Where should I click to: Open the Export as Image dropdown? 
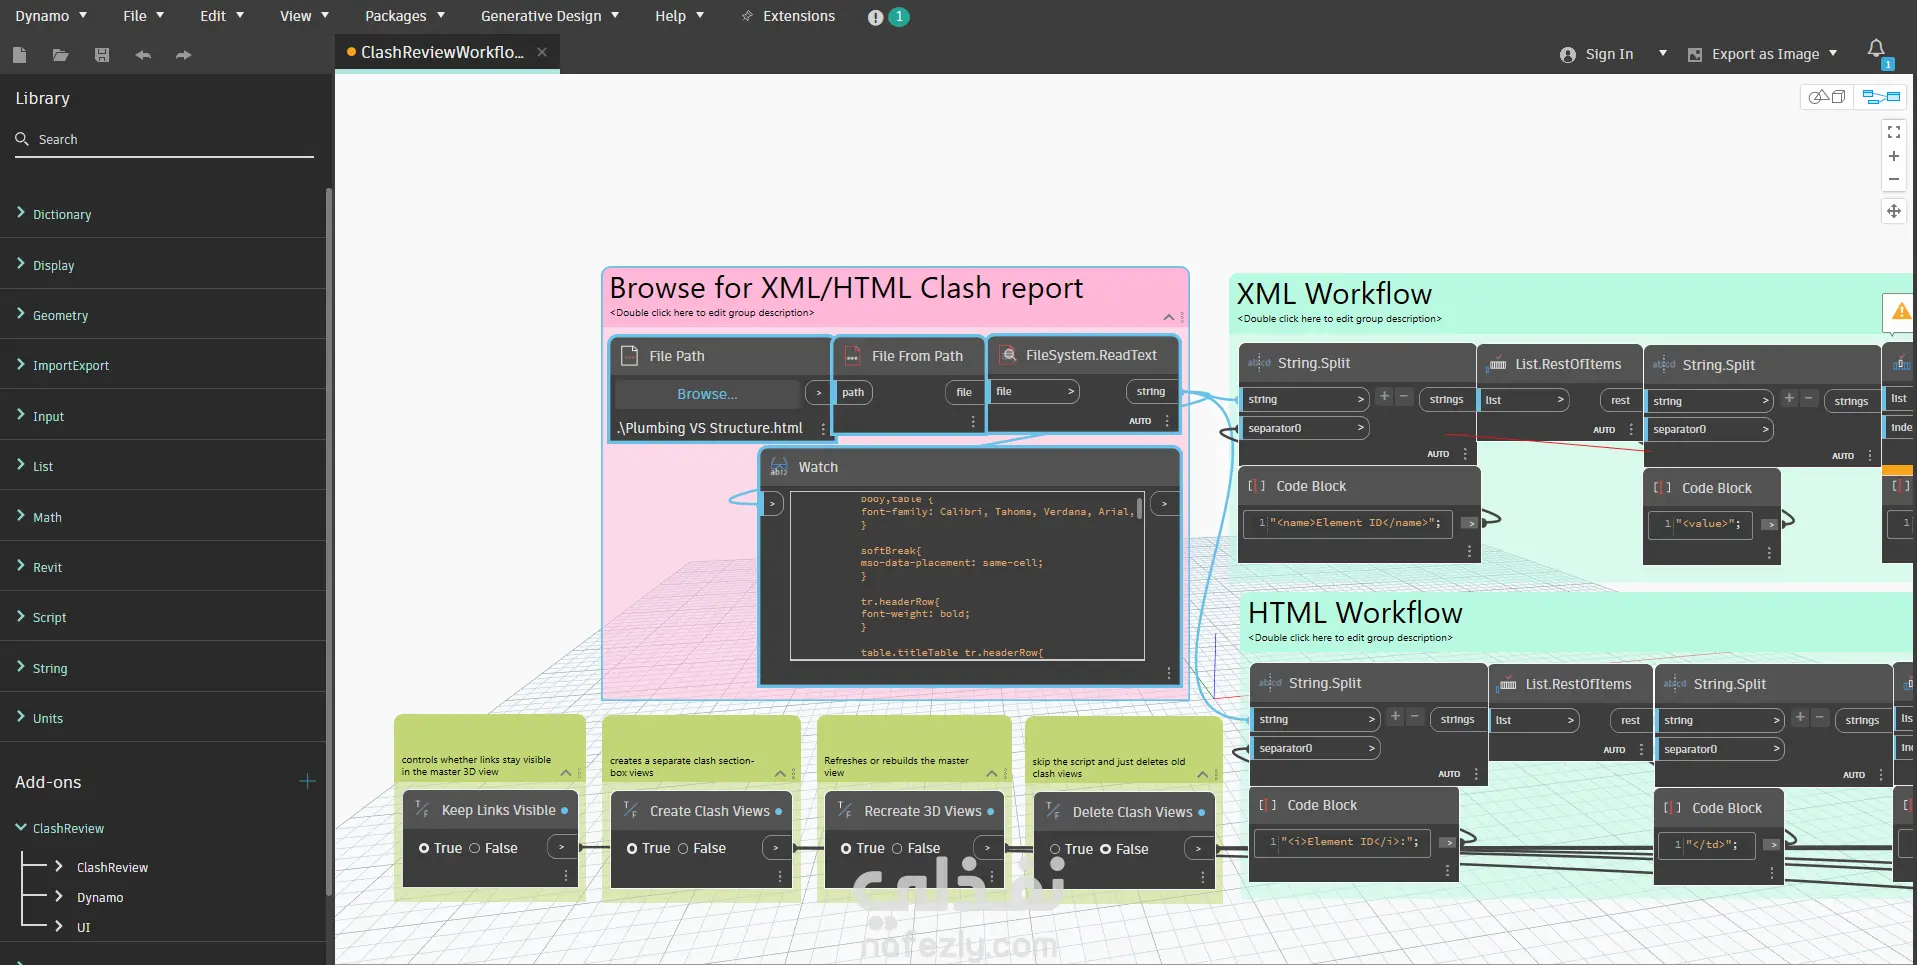pos(1763,54)
